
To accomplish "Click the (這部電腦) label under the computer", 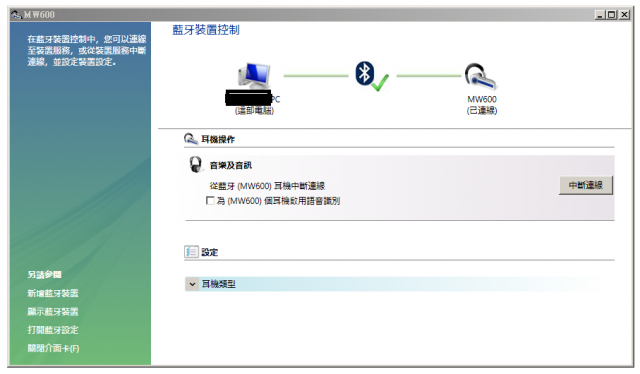I will tap(254, 111).
